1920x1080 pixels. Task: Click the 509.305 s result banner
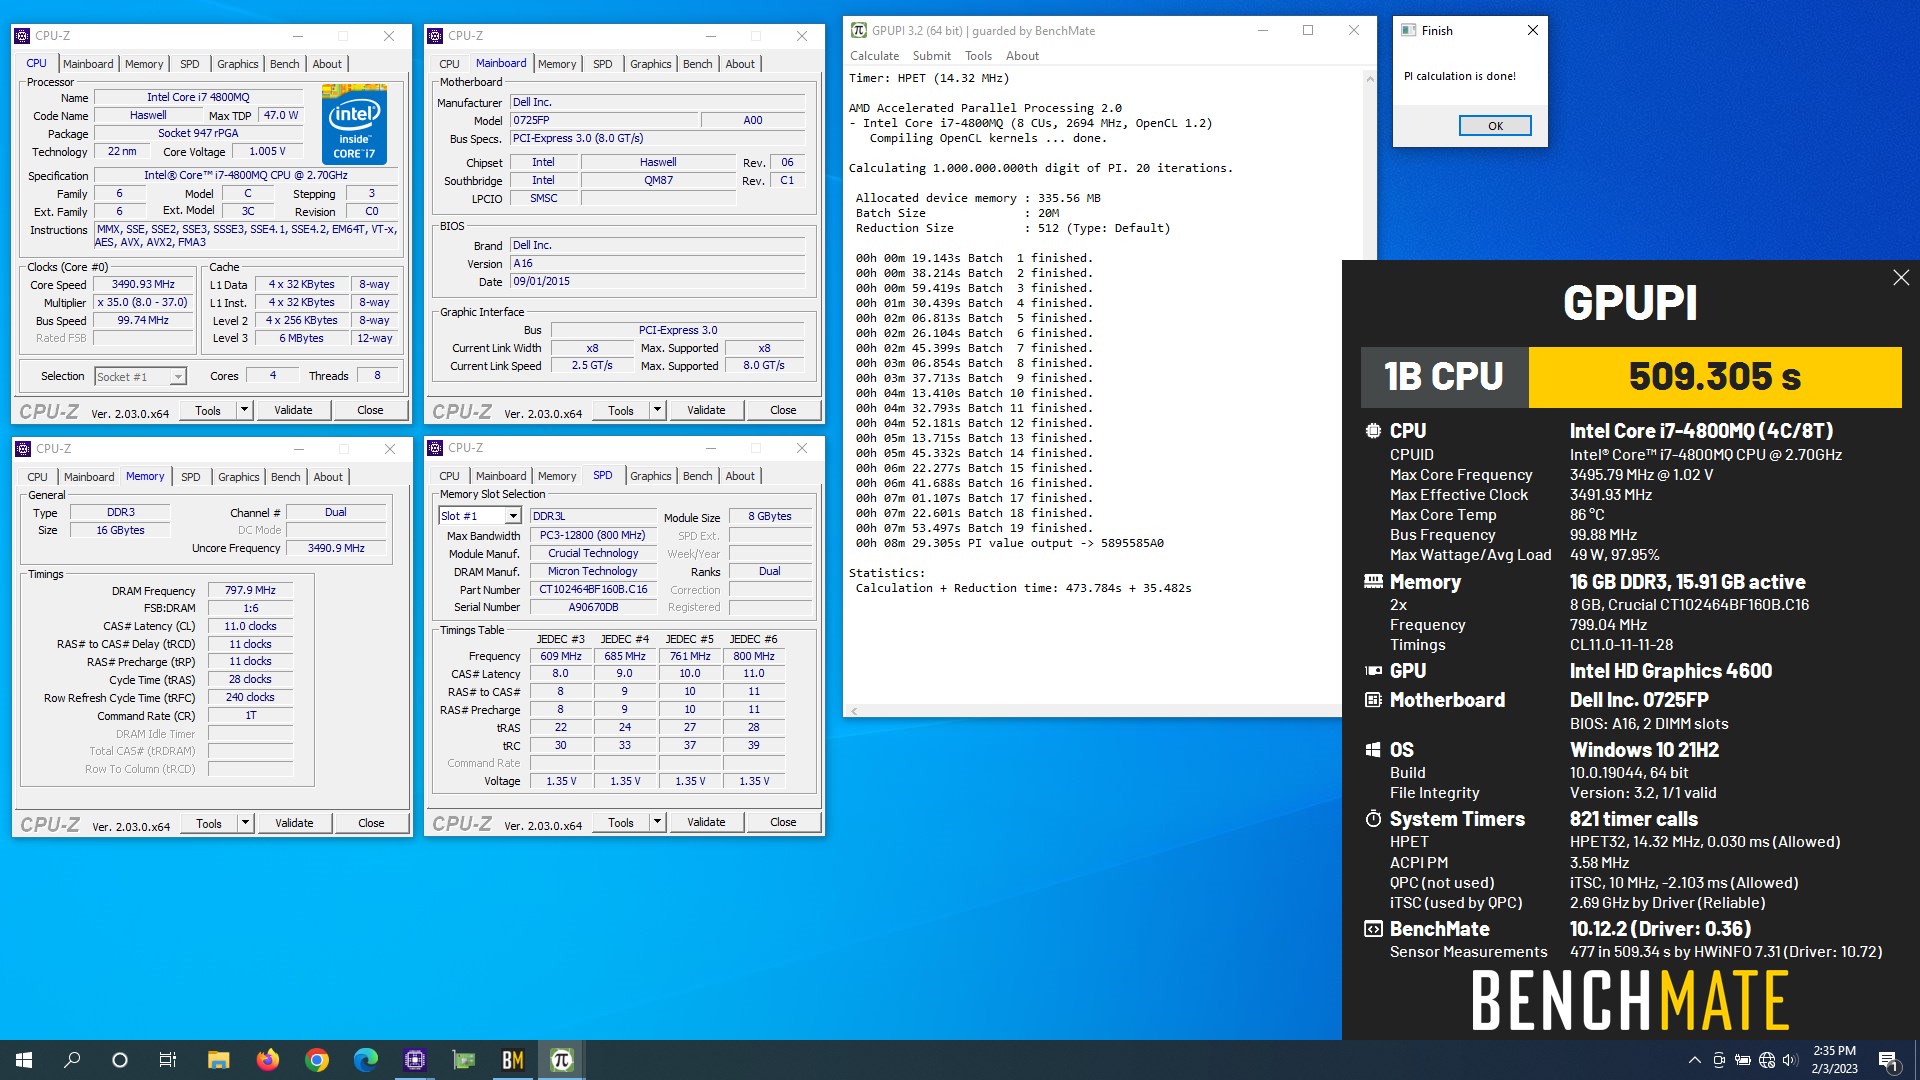coord(1715,377)
